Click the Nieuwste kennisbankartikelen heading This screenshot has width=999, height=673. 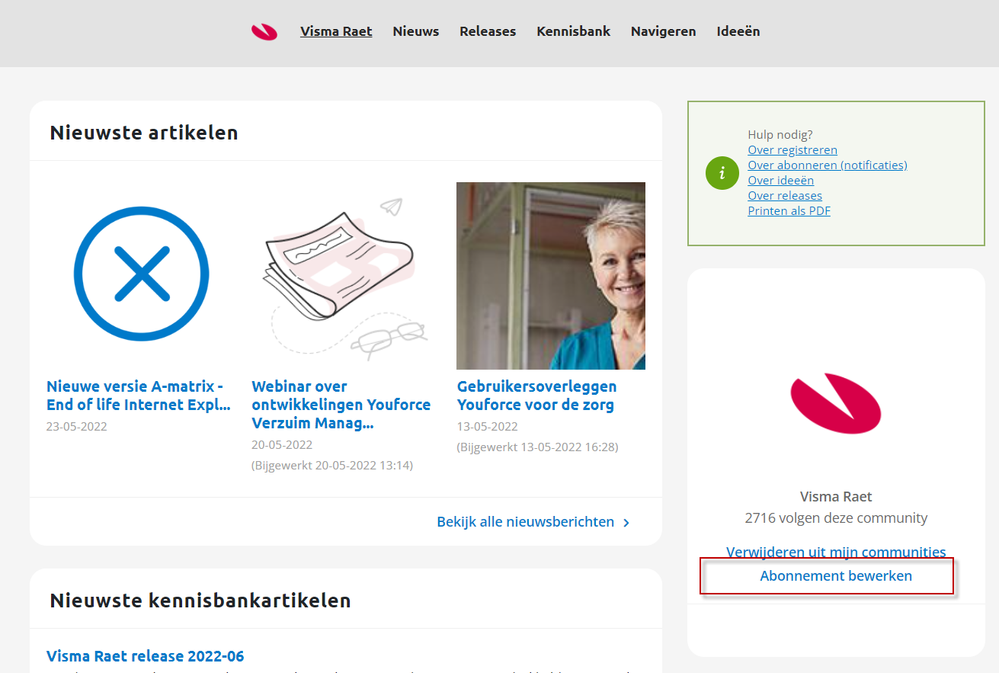[200, 600]
